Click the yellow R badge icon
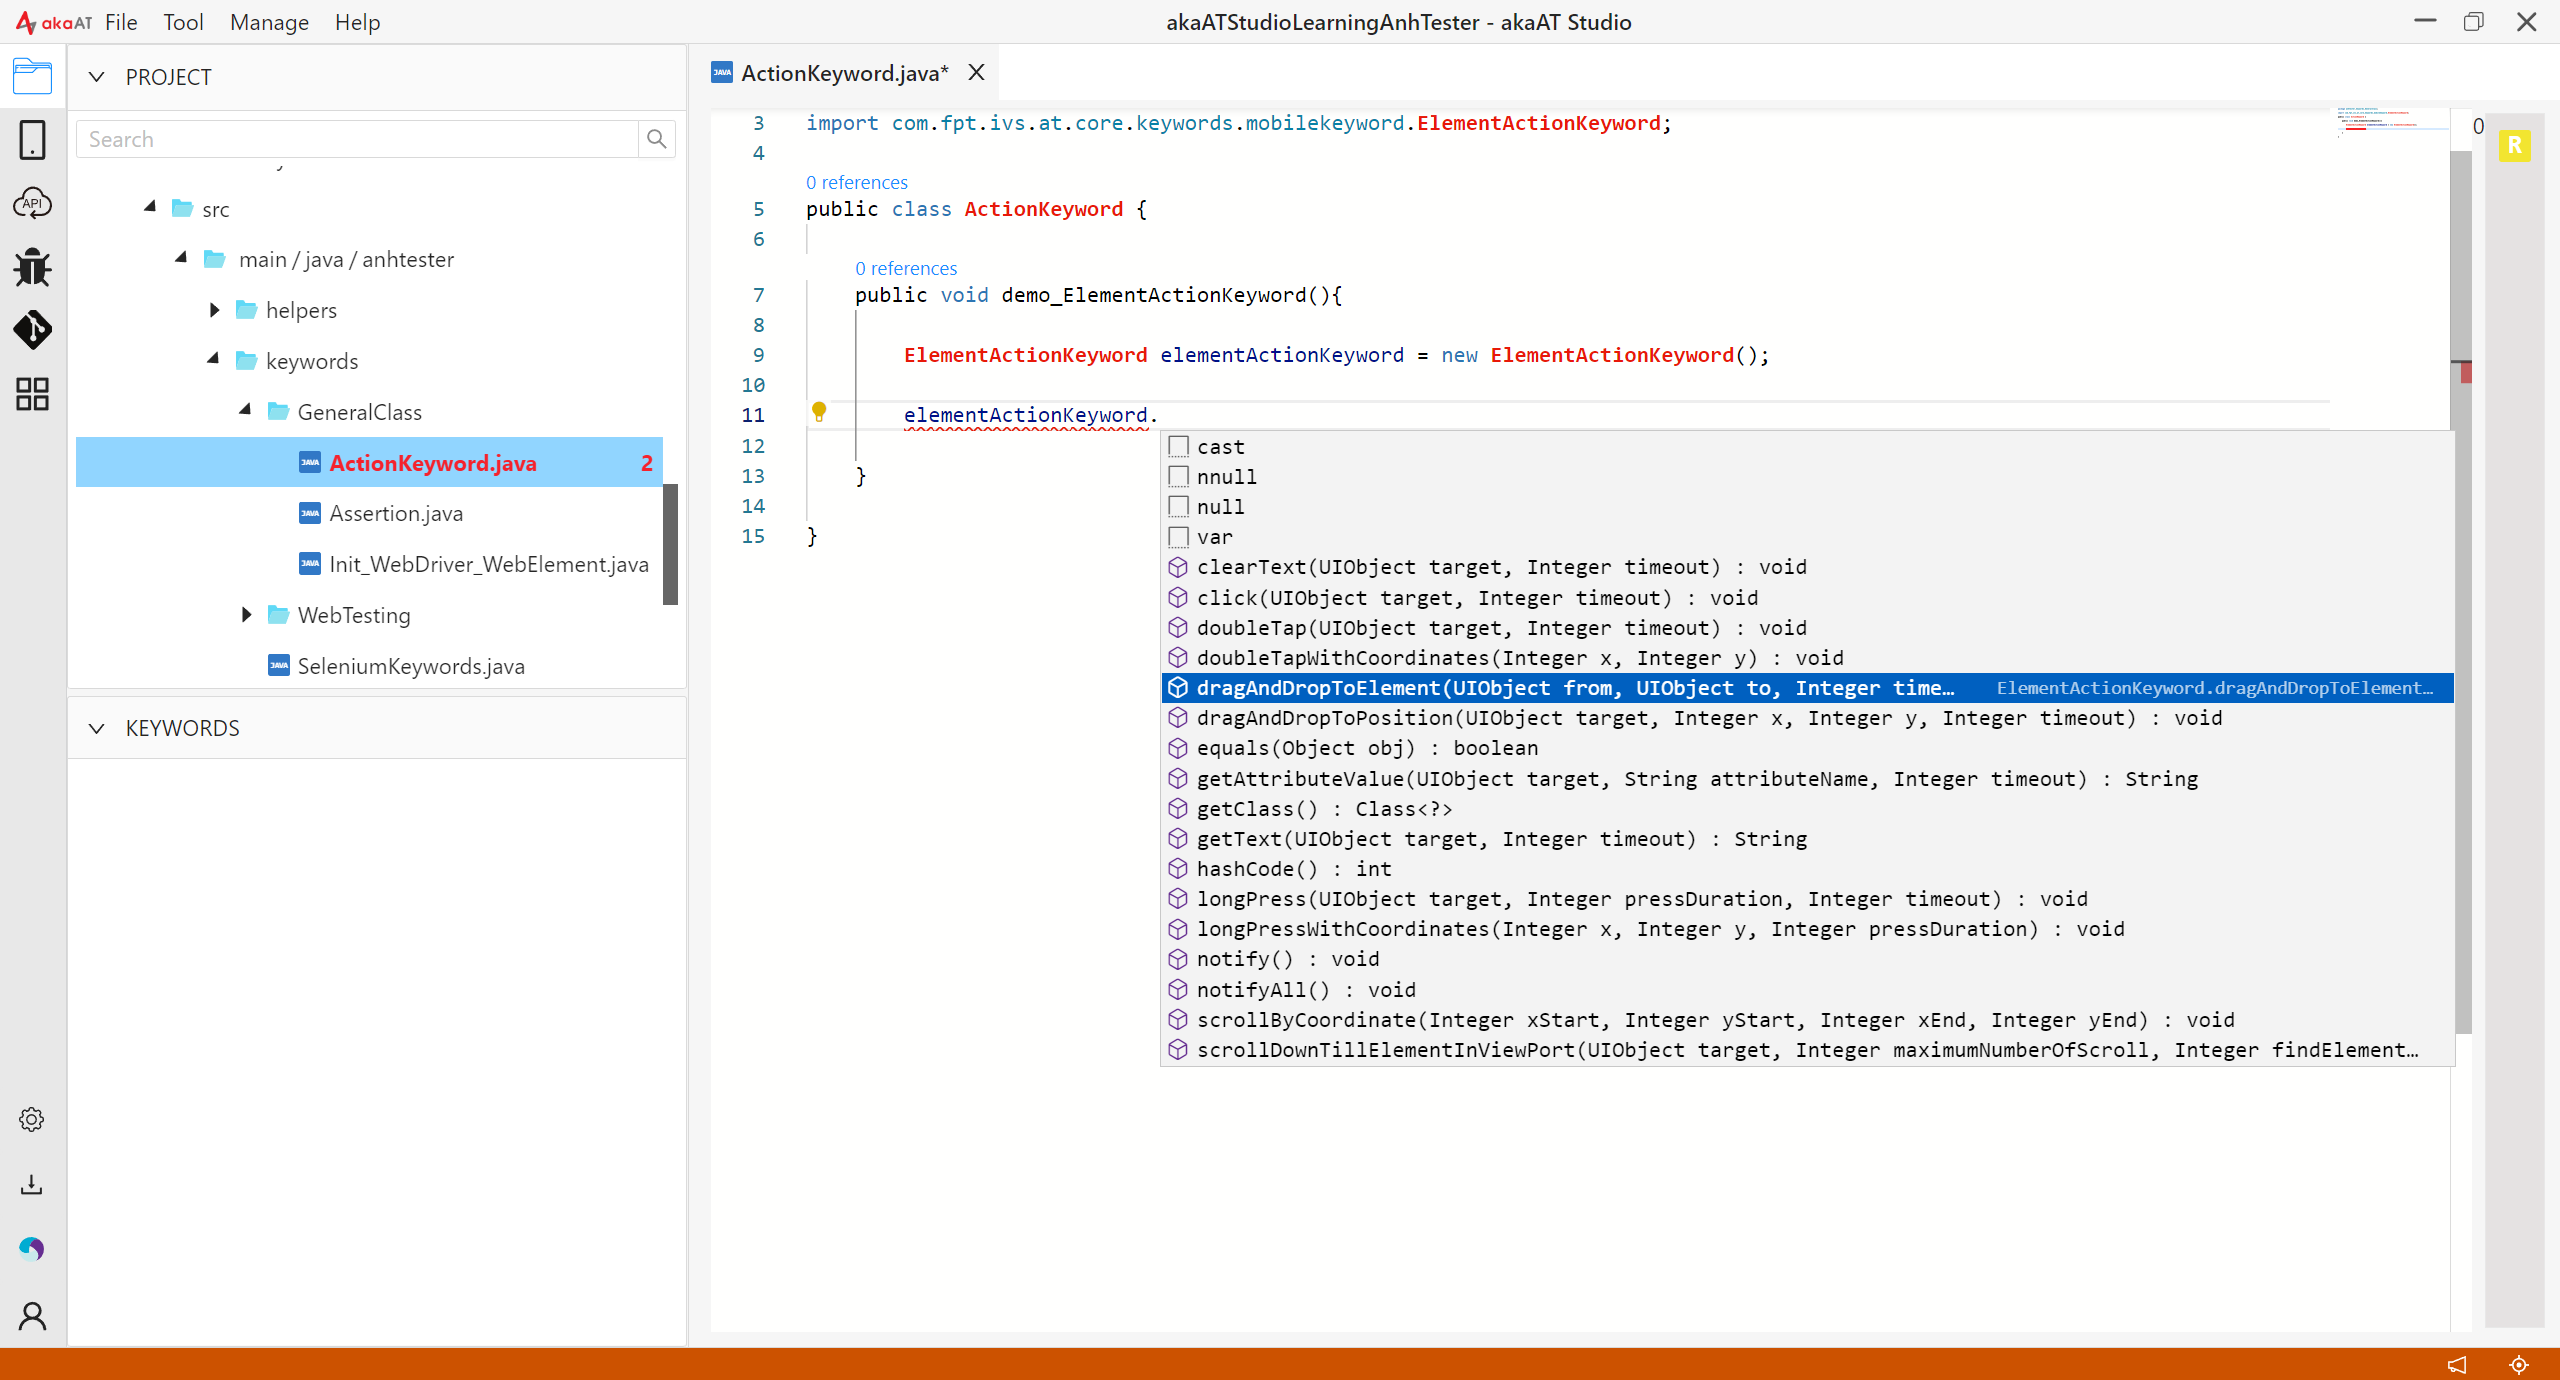The width and height of the screenshot is (2560, 1380). pyautogui.click(x=2515, y=146)
